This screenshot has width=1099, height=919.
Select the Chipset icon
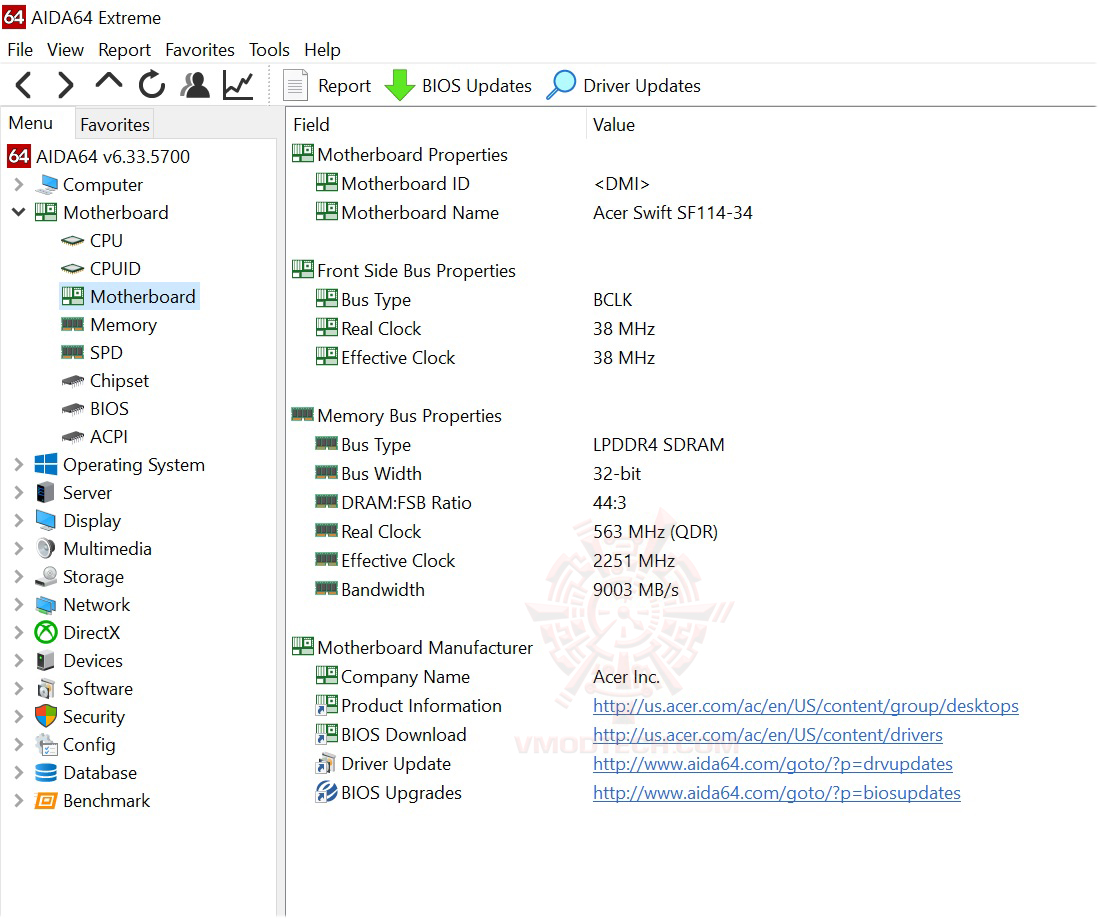72,381
